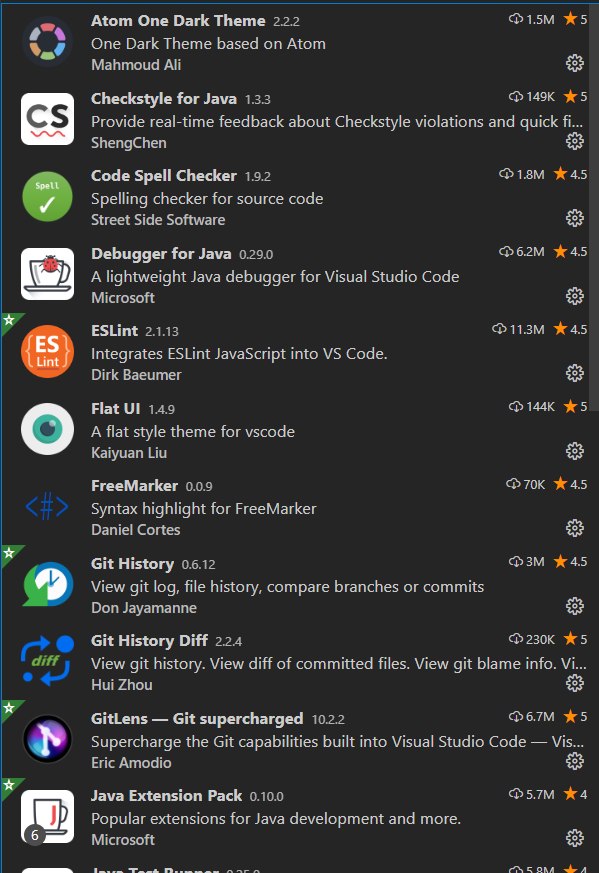Image resolution: width=599 pixels, height=873 pixels.
Task: Click the Java Extension Pack cup icon
Action: 47,816
